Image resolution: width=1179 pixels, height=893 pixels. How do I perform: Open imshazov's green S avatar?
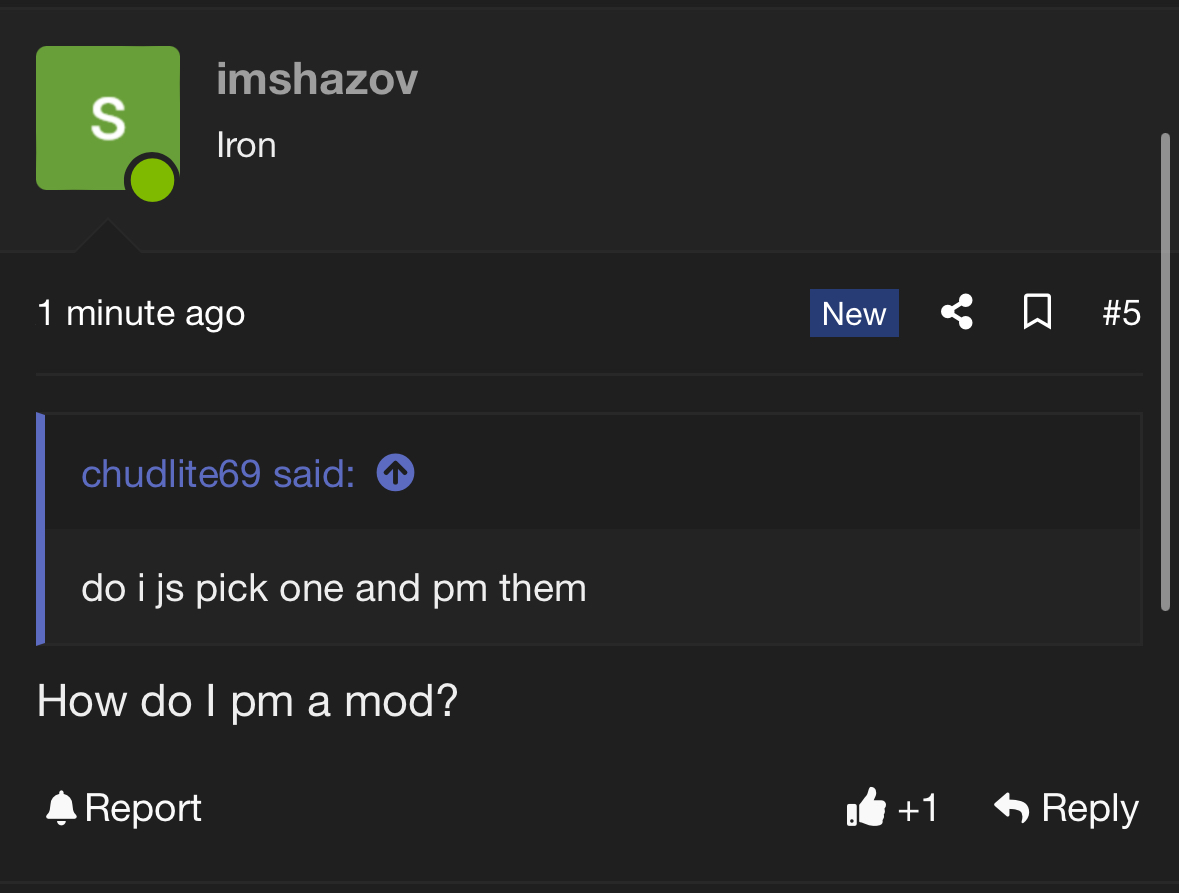(107, 117)
